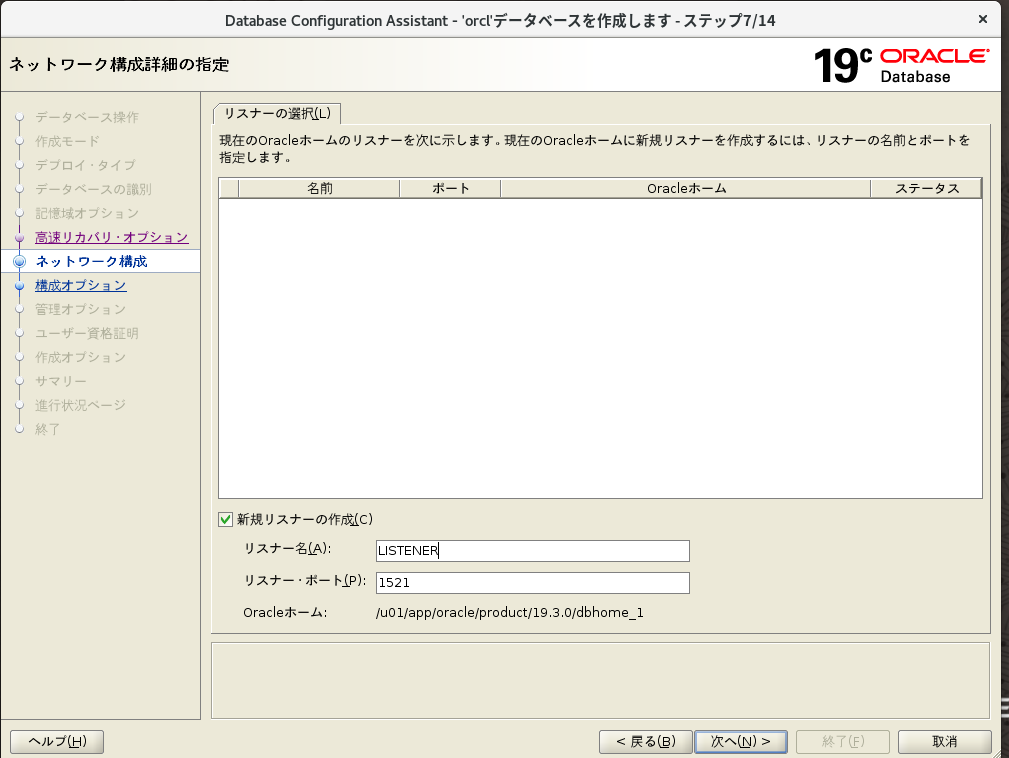
Task: Click the Oracleホーム column header
Action: click(x=685, y=188)
